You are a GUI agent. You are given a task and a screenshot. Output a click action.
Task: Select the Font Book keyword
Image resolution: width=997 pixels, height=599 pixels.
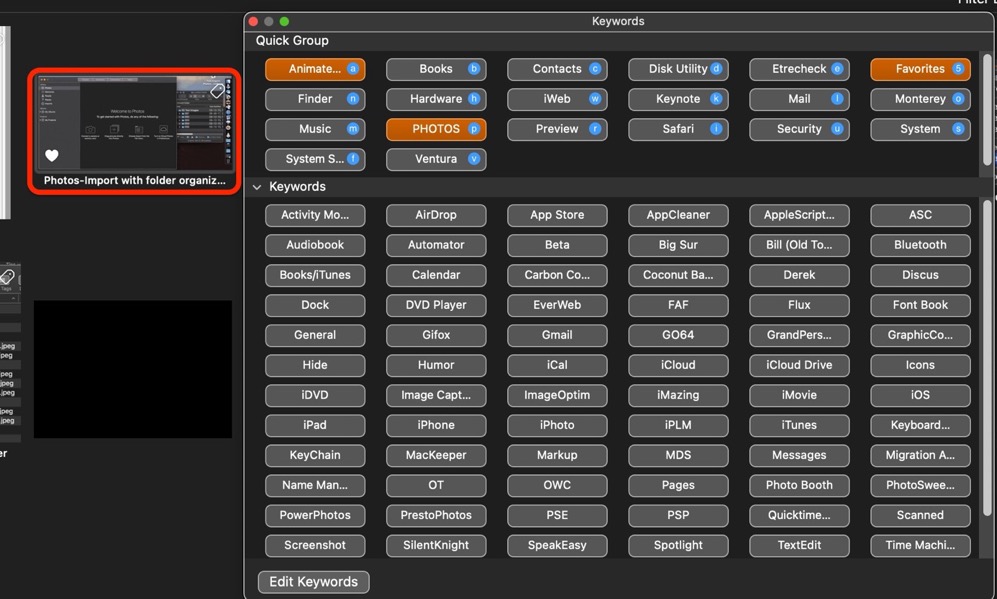pos(920,305)
